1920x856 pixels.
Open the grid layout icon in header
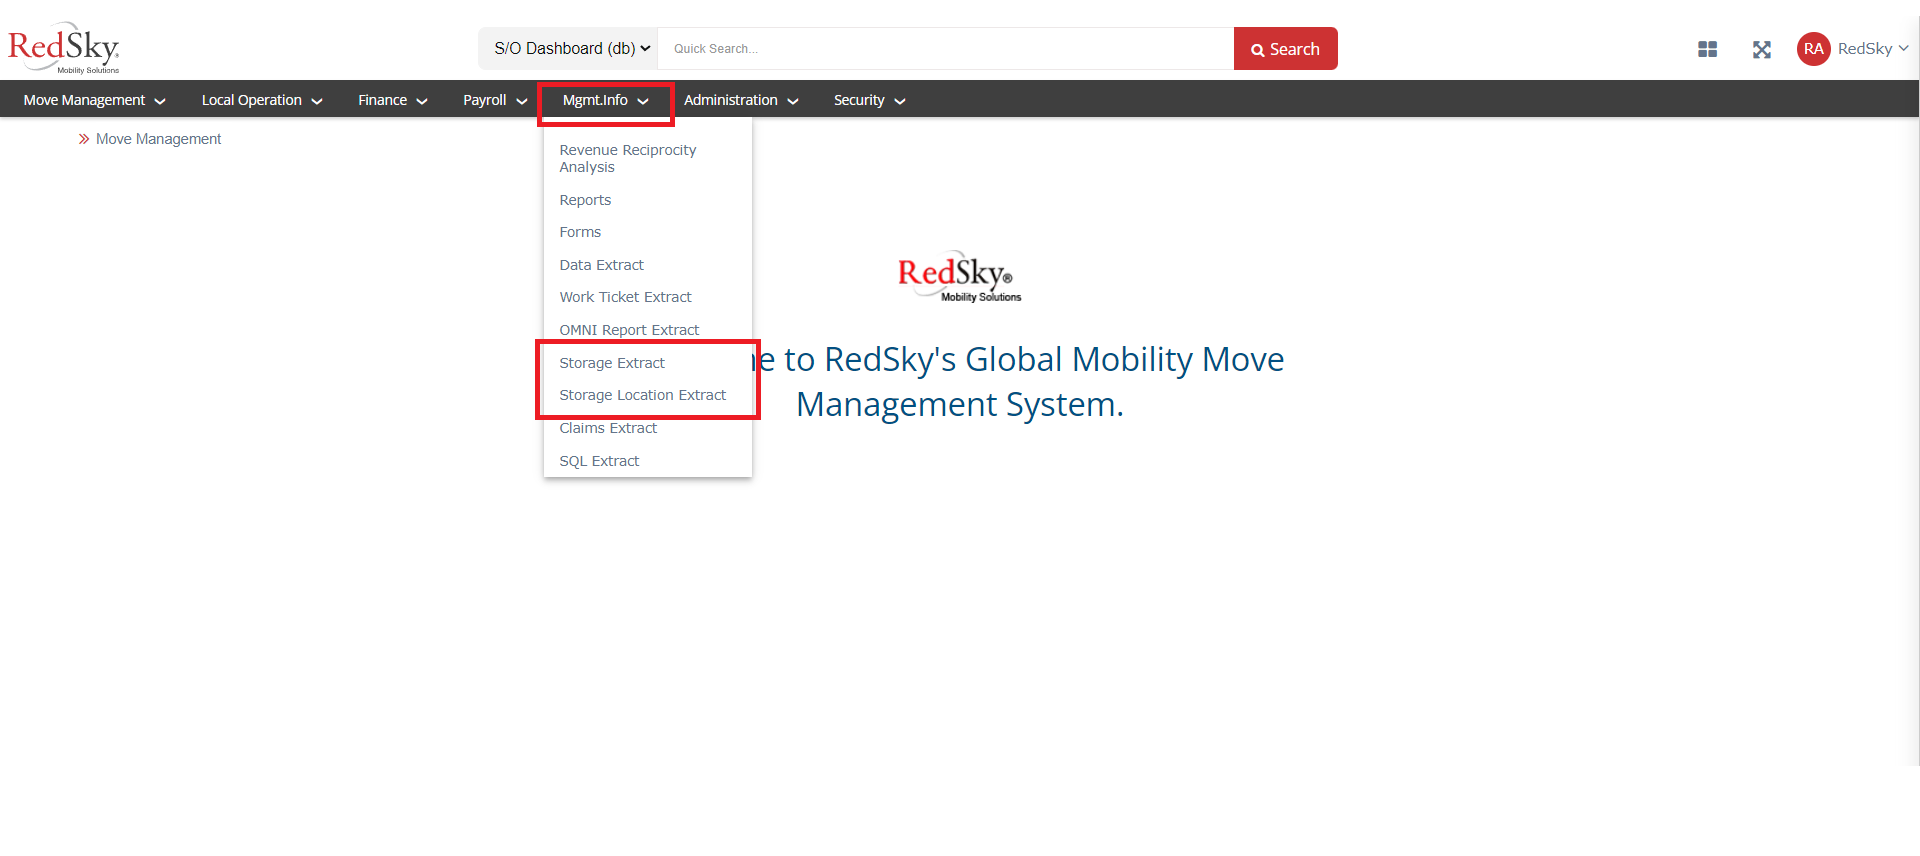(1708, 49)
